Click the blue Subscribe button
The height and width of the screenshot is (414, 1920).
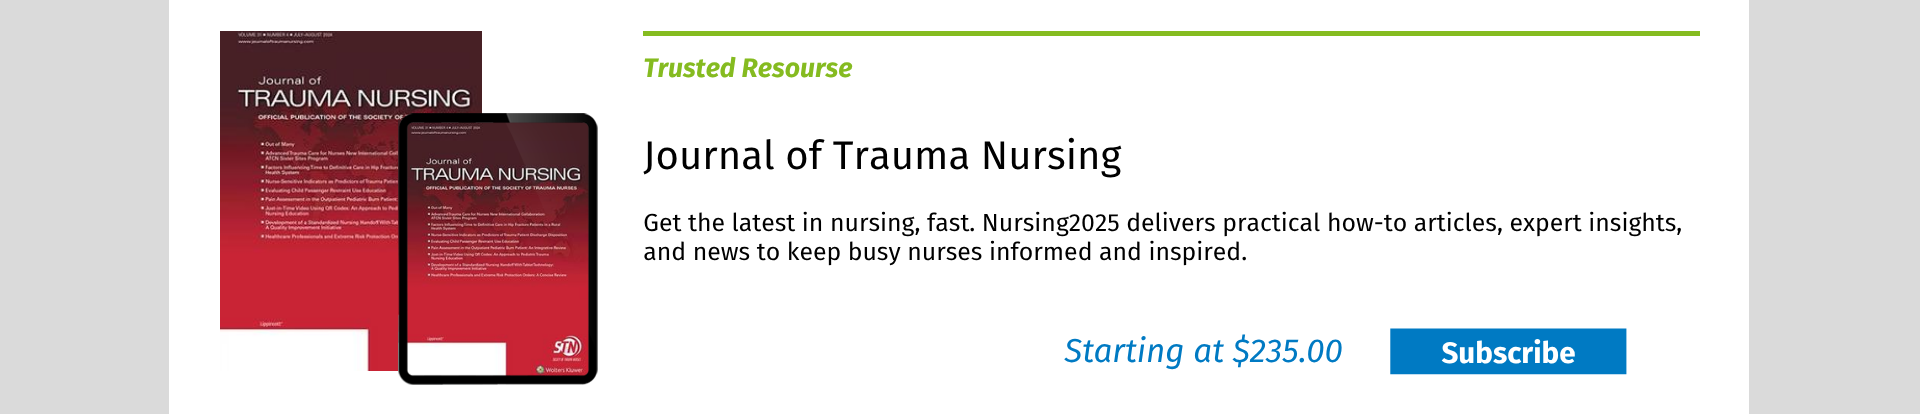[1507, 351]
